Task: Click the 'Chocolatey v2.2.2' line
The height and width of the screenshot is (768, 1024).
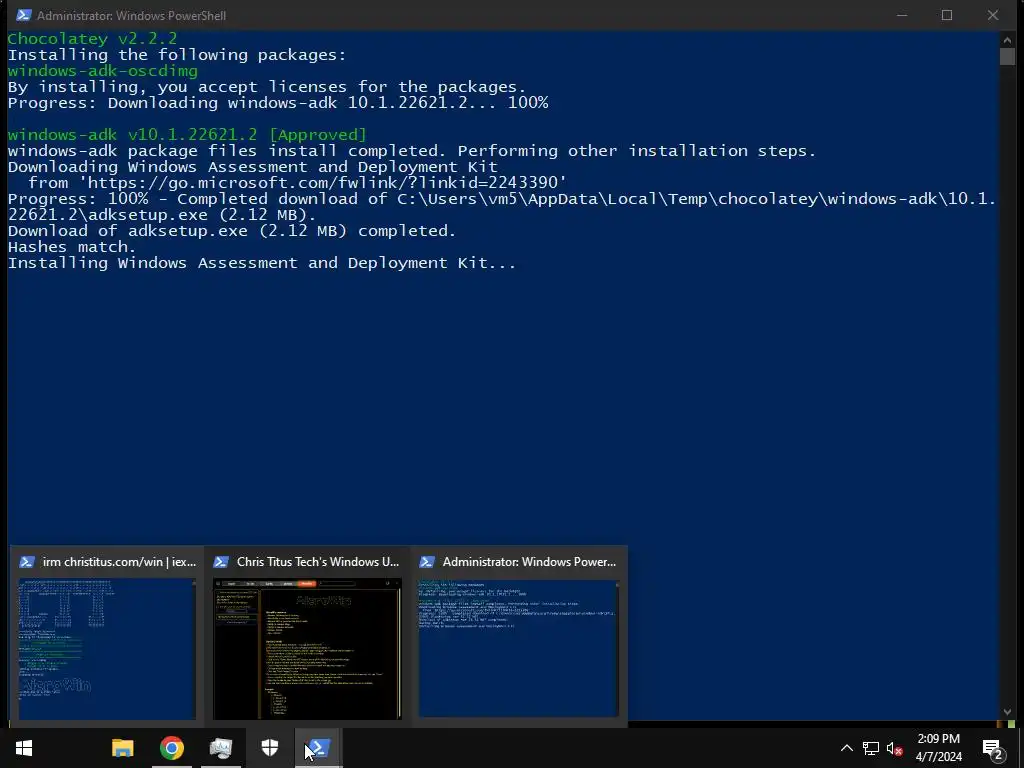Action: point(92,39)
